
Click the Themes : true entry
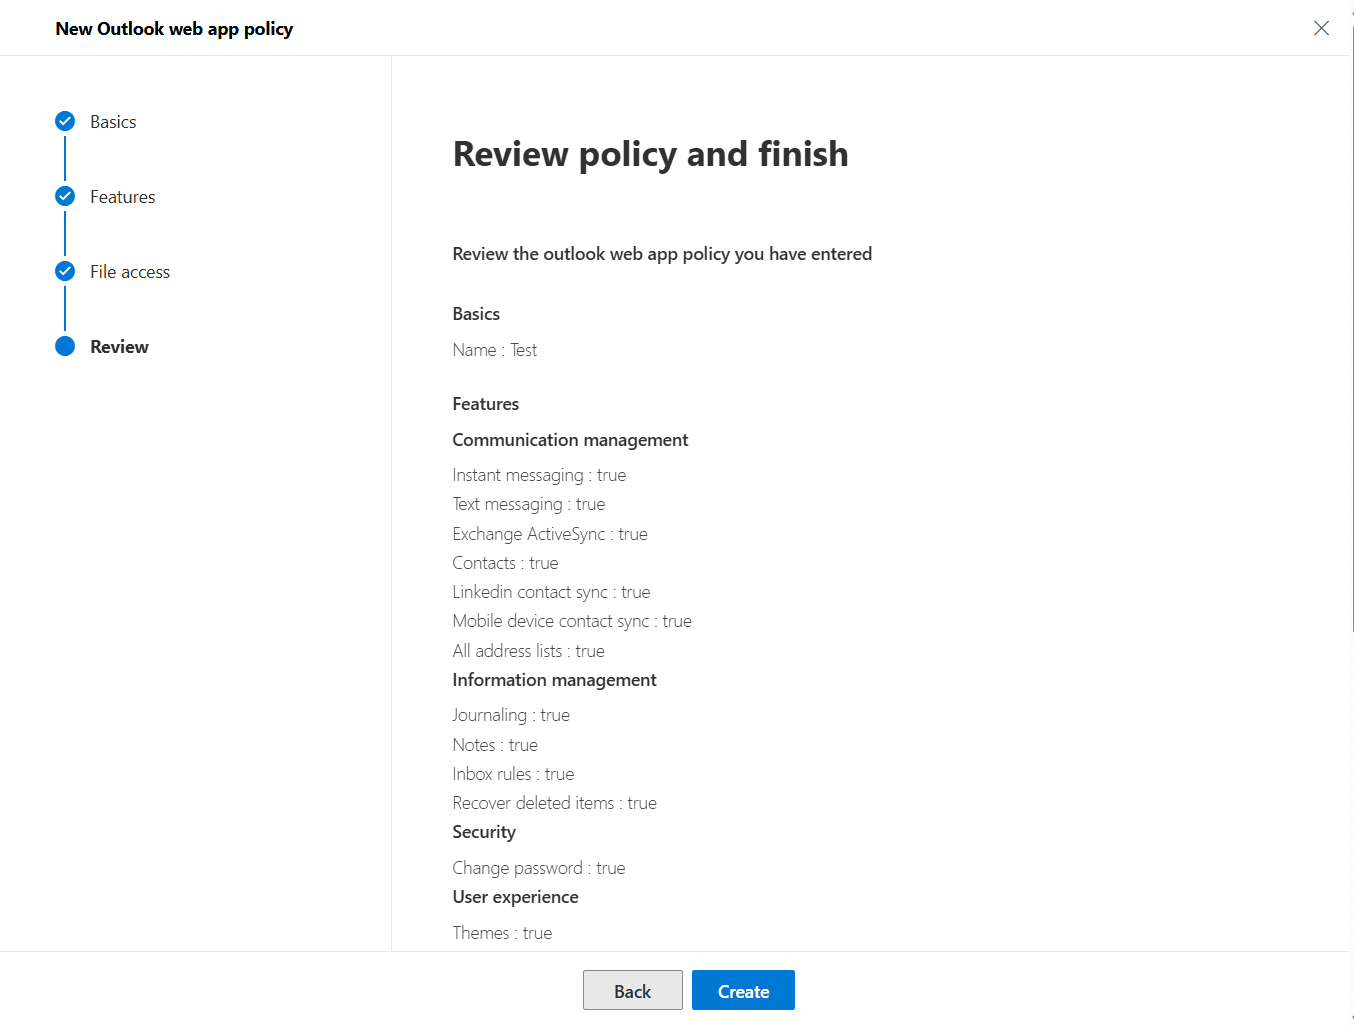502,932
